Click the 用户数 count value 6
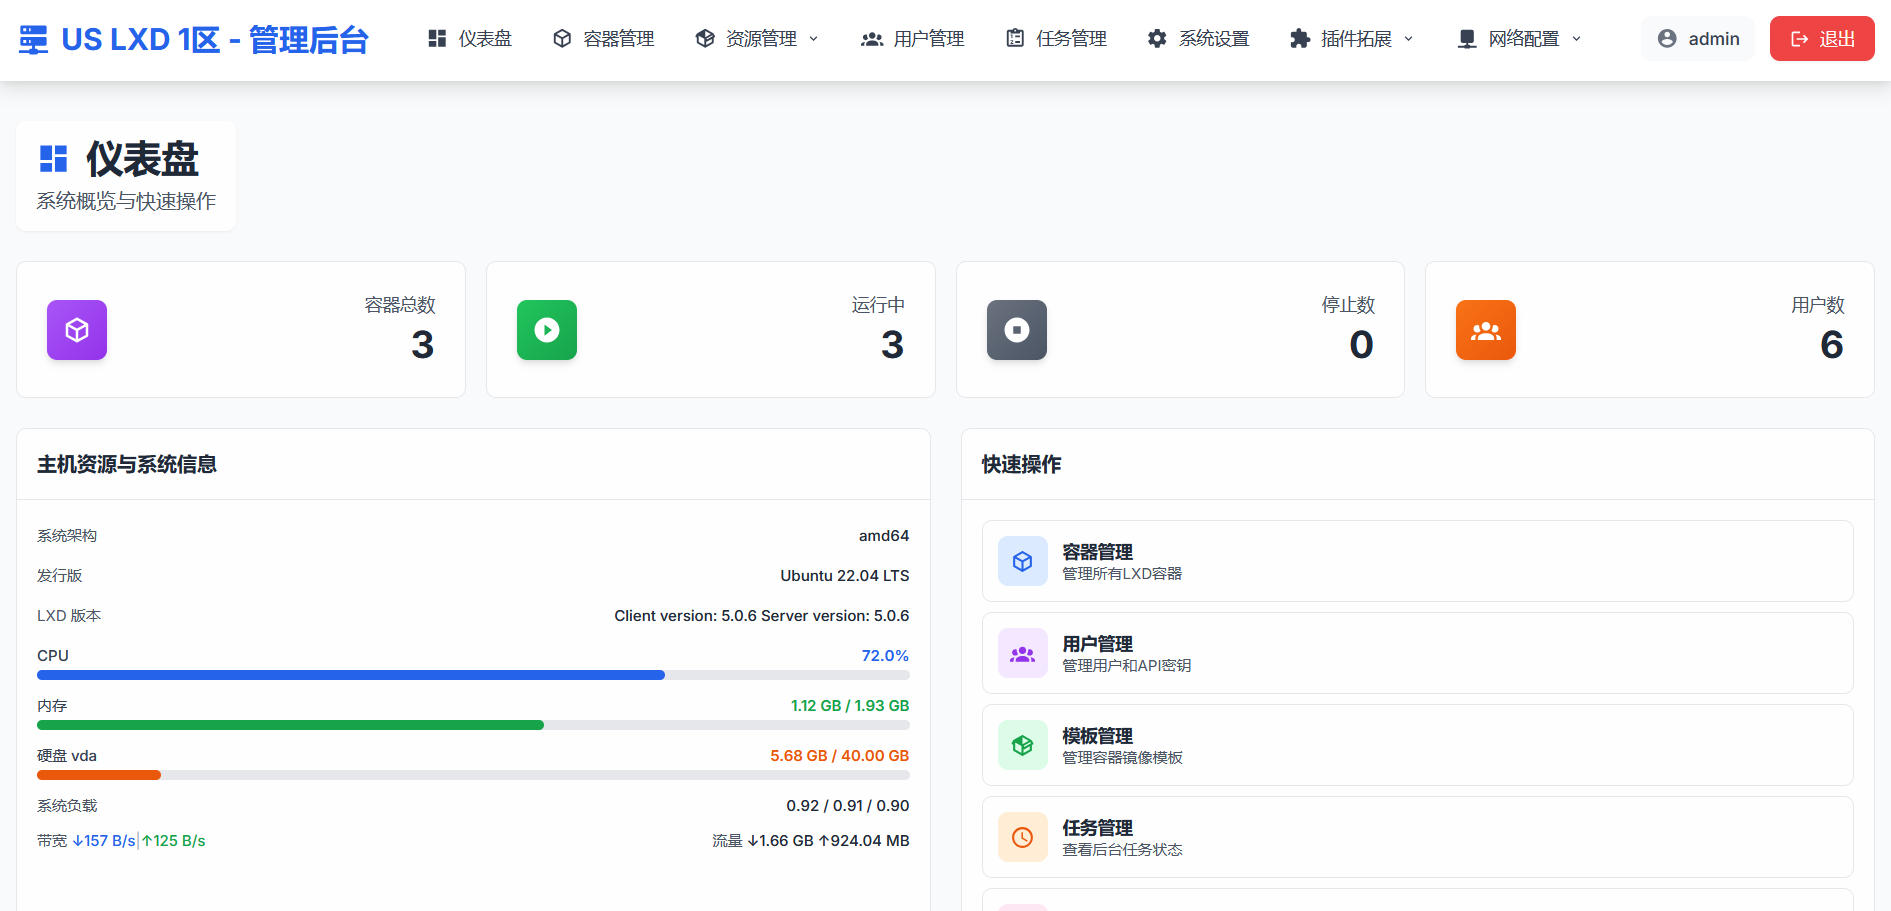The image size is (1891, 911). pyautogui.click(x=1832, y=345)
